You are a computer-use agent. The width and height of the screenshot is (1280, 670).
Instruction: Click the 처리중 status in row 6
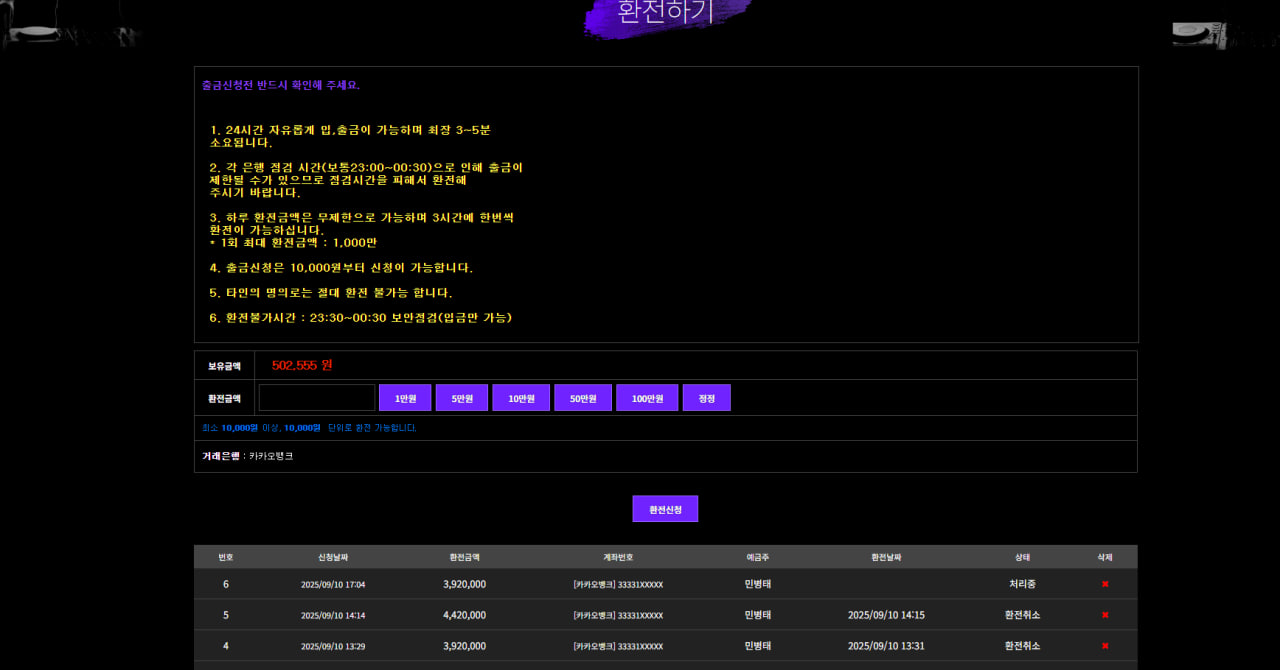(x=1022, y=584)
